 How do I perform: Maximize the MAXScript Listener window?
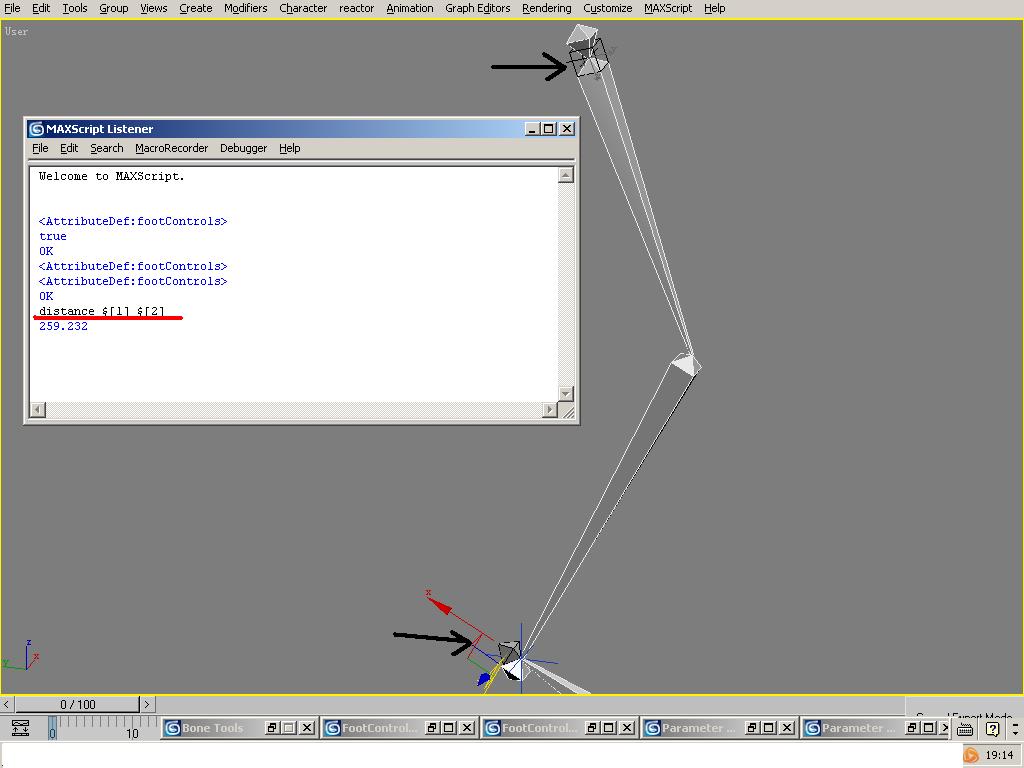(x=549, y=129)
